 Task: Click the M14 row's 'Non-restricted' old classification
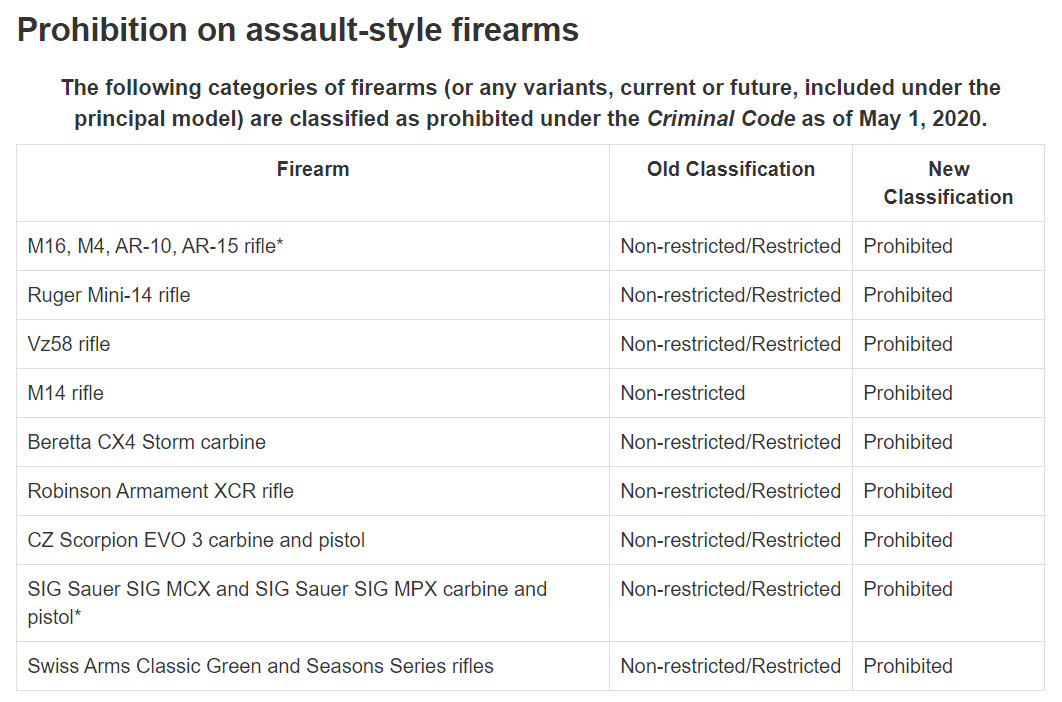point(683,393)
